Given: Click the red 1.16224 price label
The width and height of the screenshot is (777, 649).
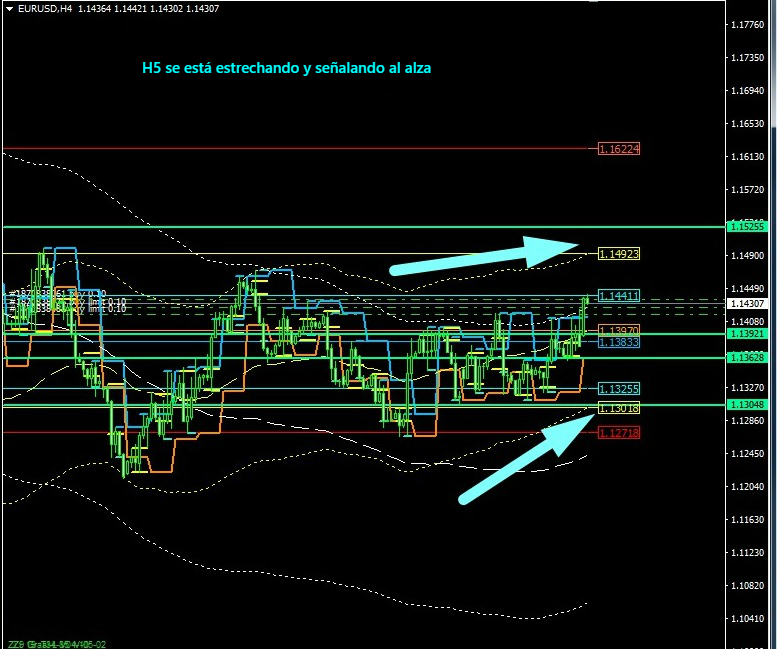Looking at the screenshot, I should coord(619,149).
